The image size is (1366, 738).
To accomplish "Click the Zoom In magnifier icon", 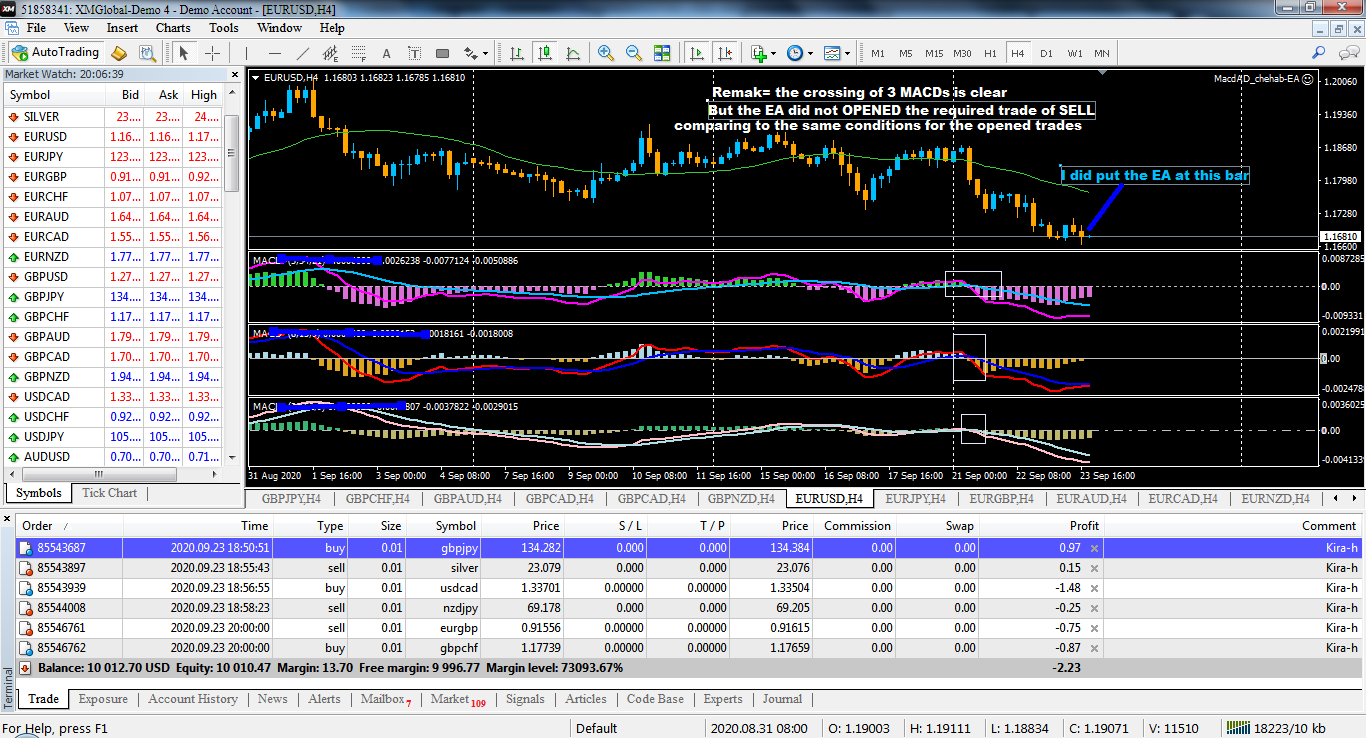I will [x=605, y=53].
